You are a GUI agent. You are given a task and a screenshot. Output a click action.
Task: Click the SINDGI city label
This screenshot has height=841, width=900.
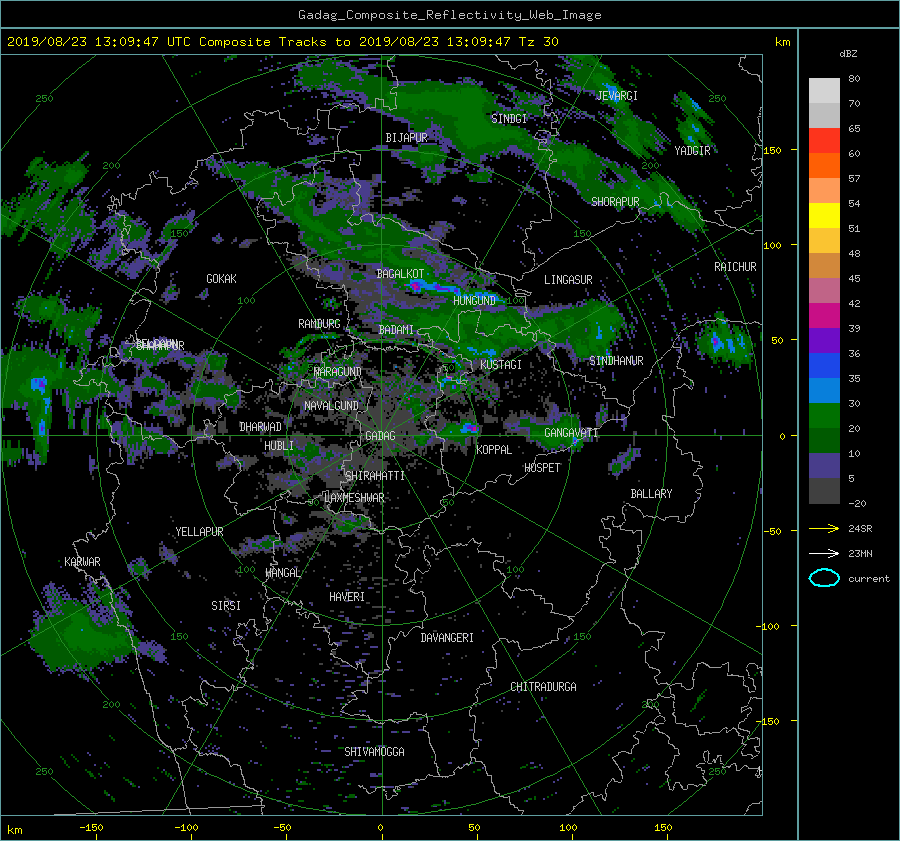(x=509, y=119)
